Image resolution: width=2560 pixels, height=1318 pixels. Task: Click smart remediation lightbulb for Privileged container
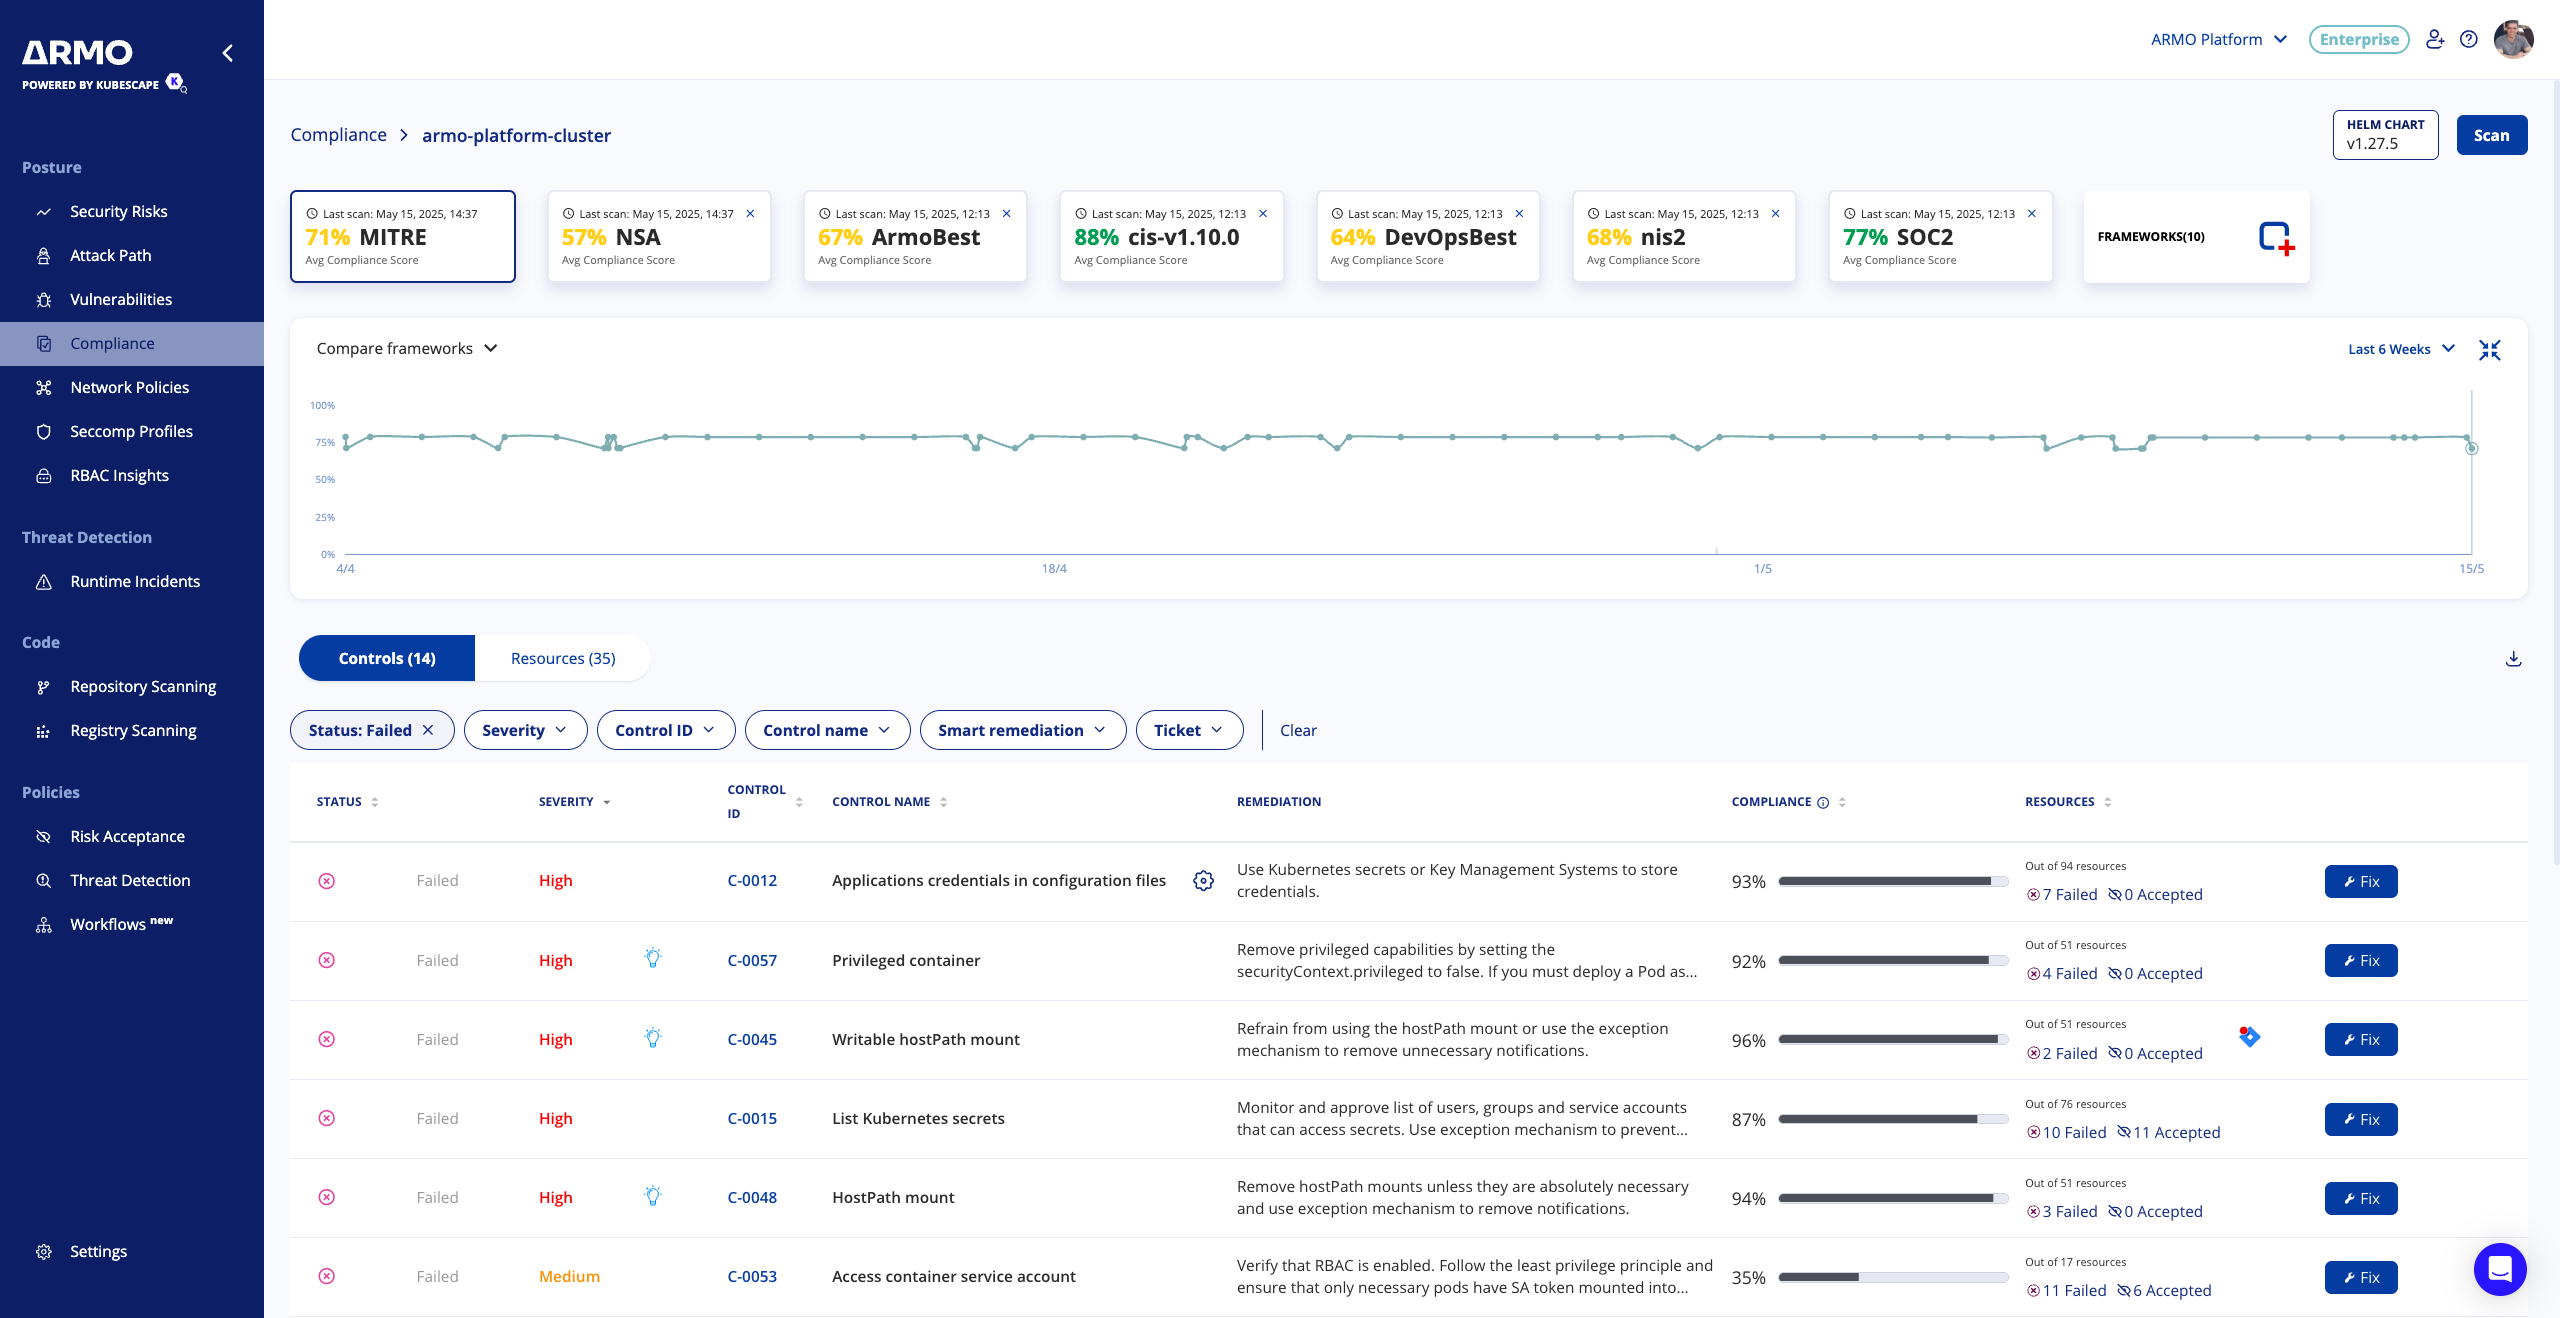click(653, 959)
